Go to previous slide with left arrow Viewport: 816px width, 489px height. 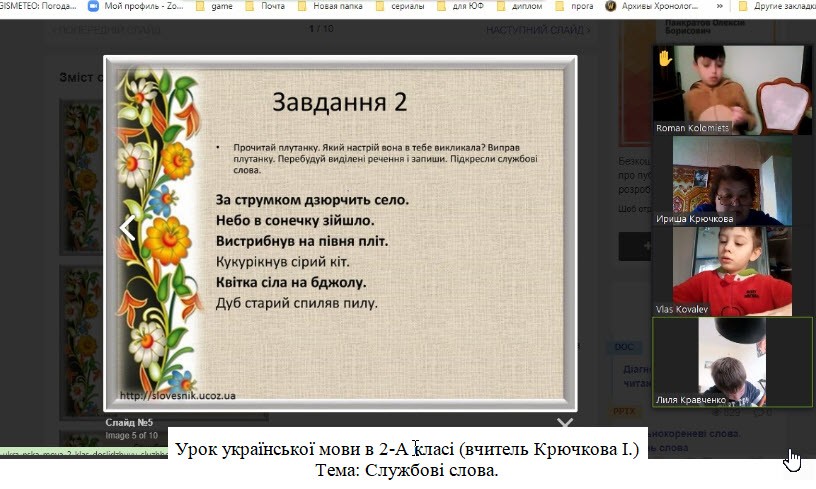click(127, 228)
